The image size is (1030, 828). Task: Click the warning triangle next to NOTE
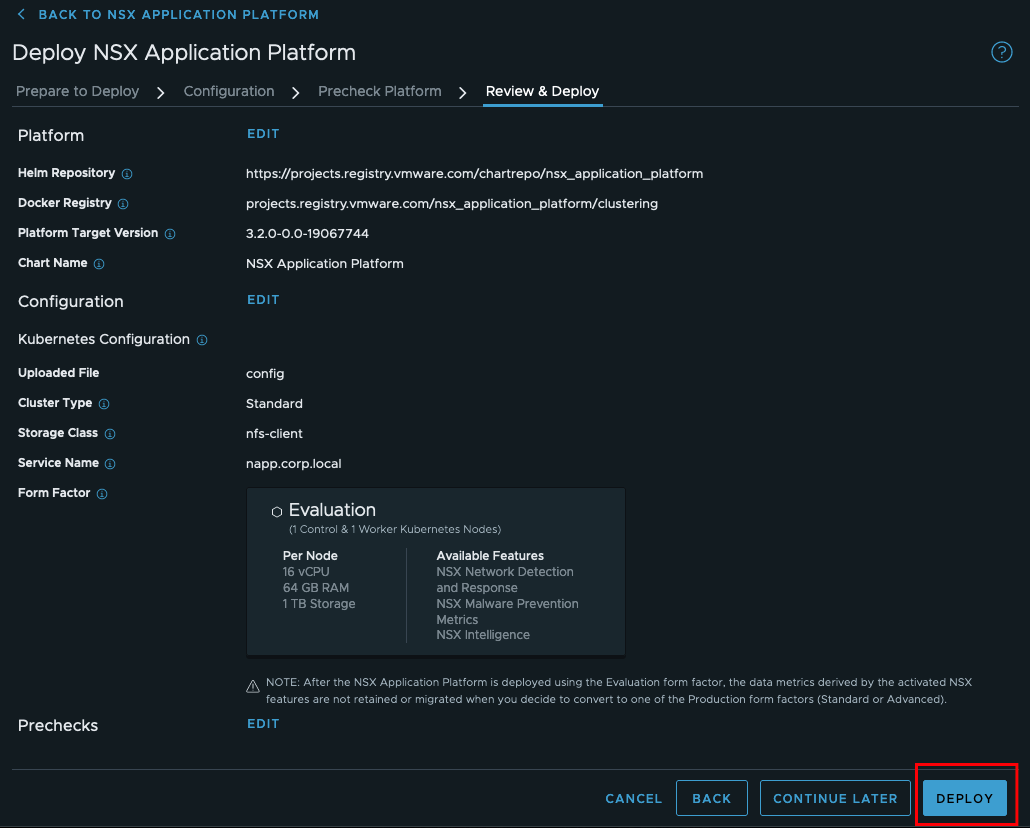click(x=253, y=686)
